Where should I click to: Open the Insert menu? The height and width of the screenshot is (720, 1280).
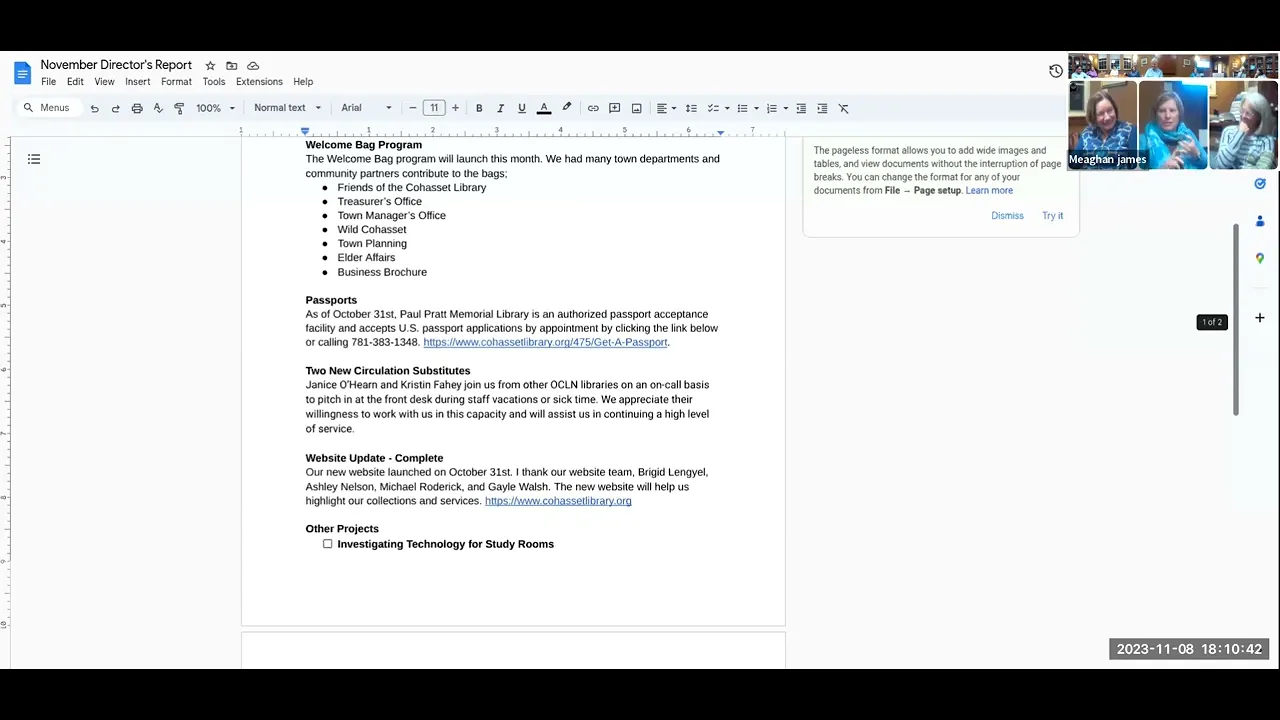(x=138, y=82)
